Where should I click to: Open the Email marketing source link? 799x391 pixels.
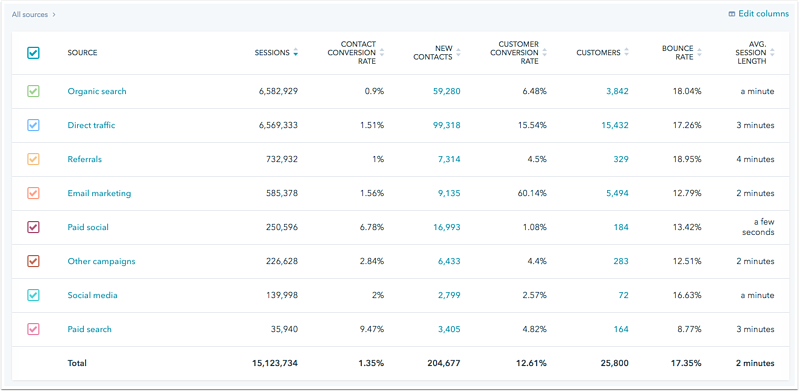coord(99,193)
